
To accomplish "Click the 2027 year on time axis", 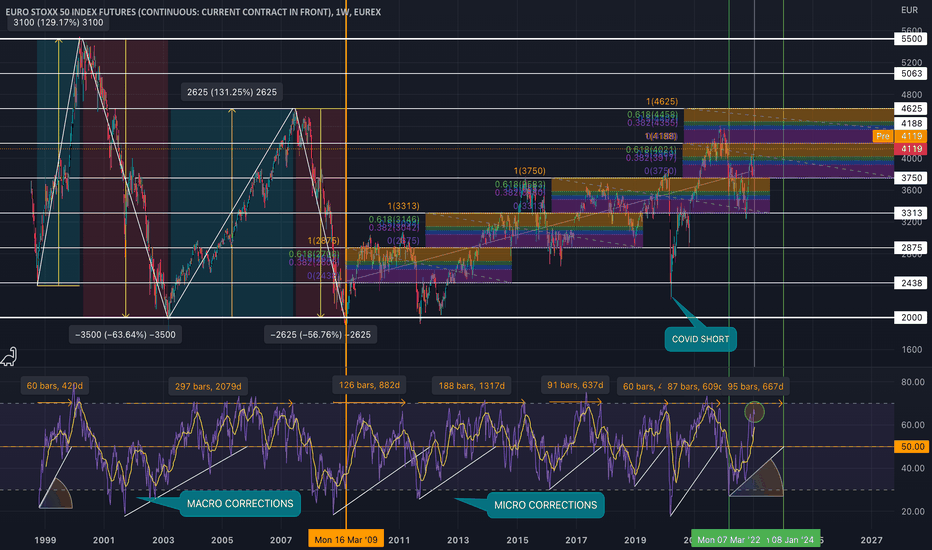I will (x=871, y=540).
